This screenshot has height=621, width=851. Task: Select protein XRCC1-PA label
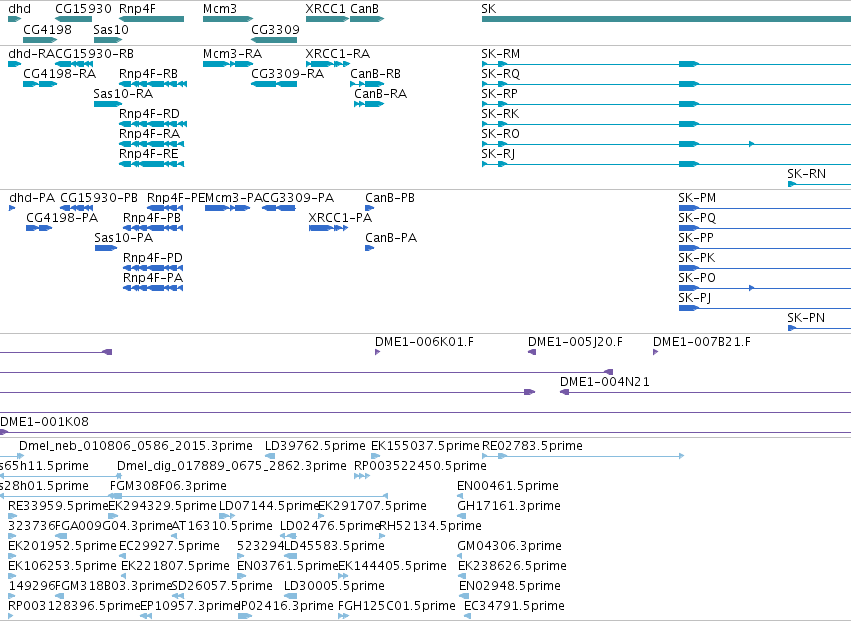point(340,218)
